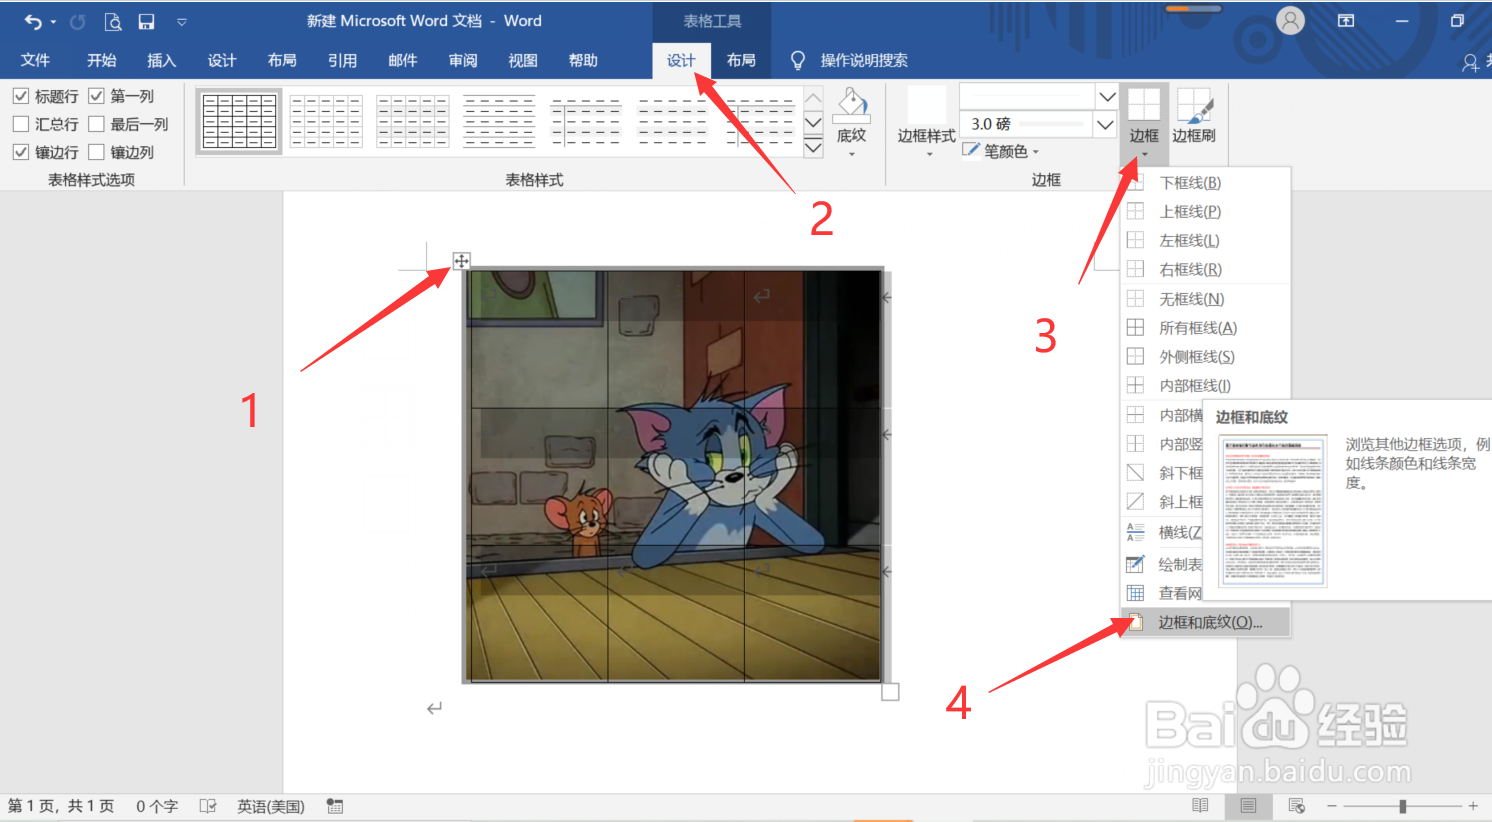Open the user account avatar icon
Screen dimensions: 1492x822
[1291, 20]
